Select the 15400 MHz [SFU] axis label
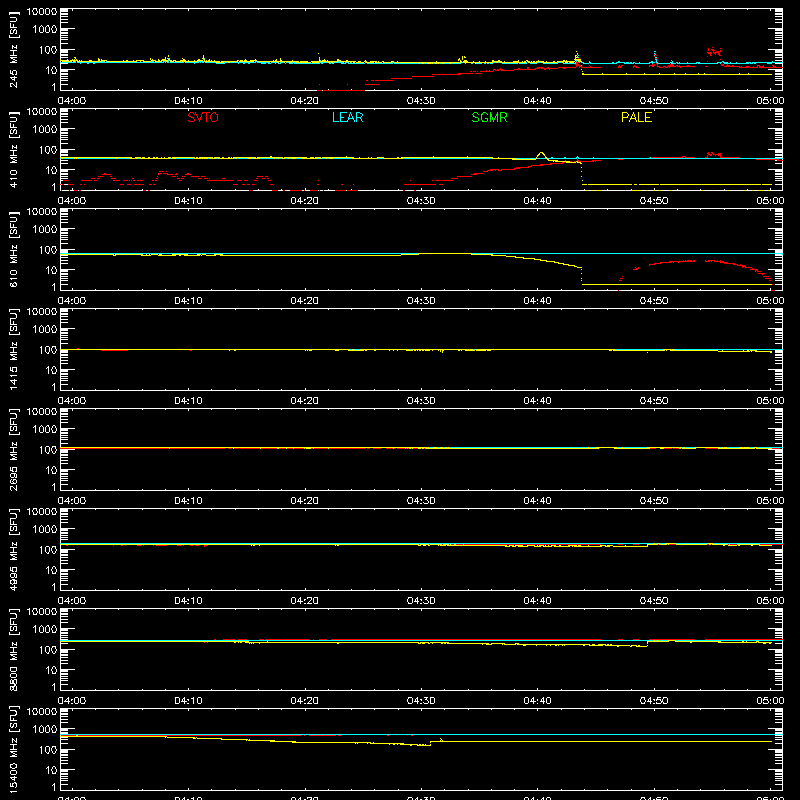Viewport: 800px width, 800px height. [13, 749]
